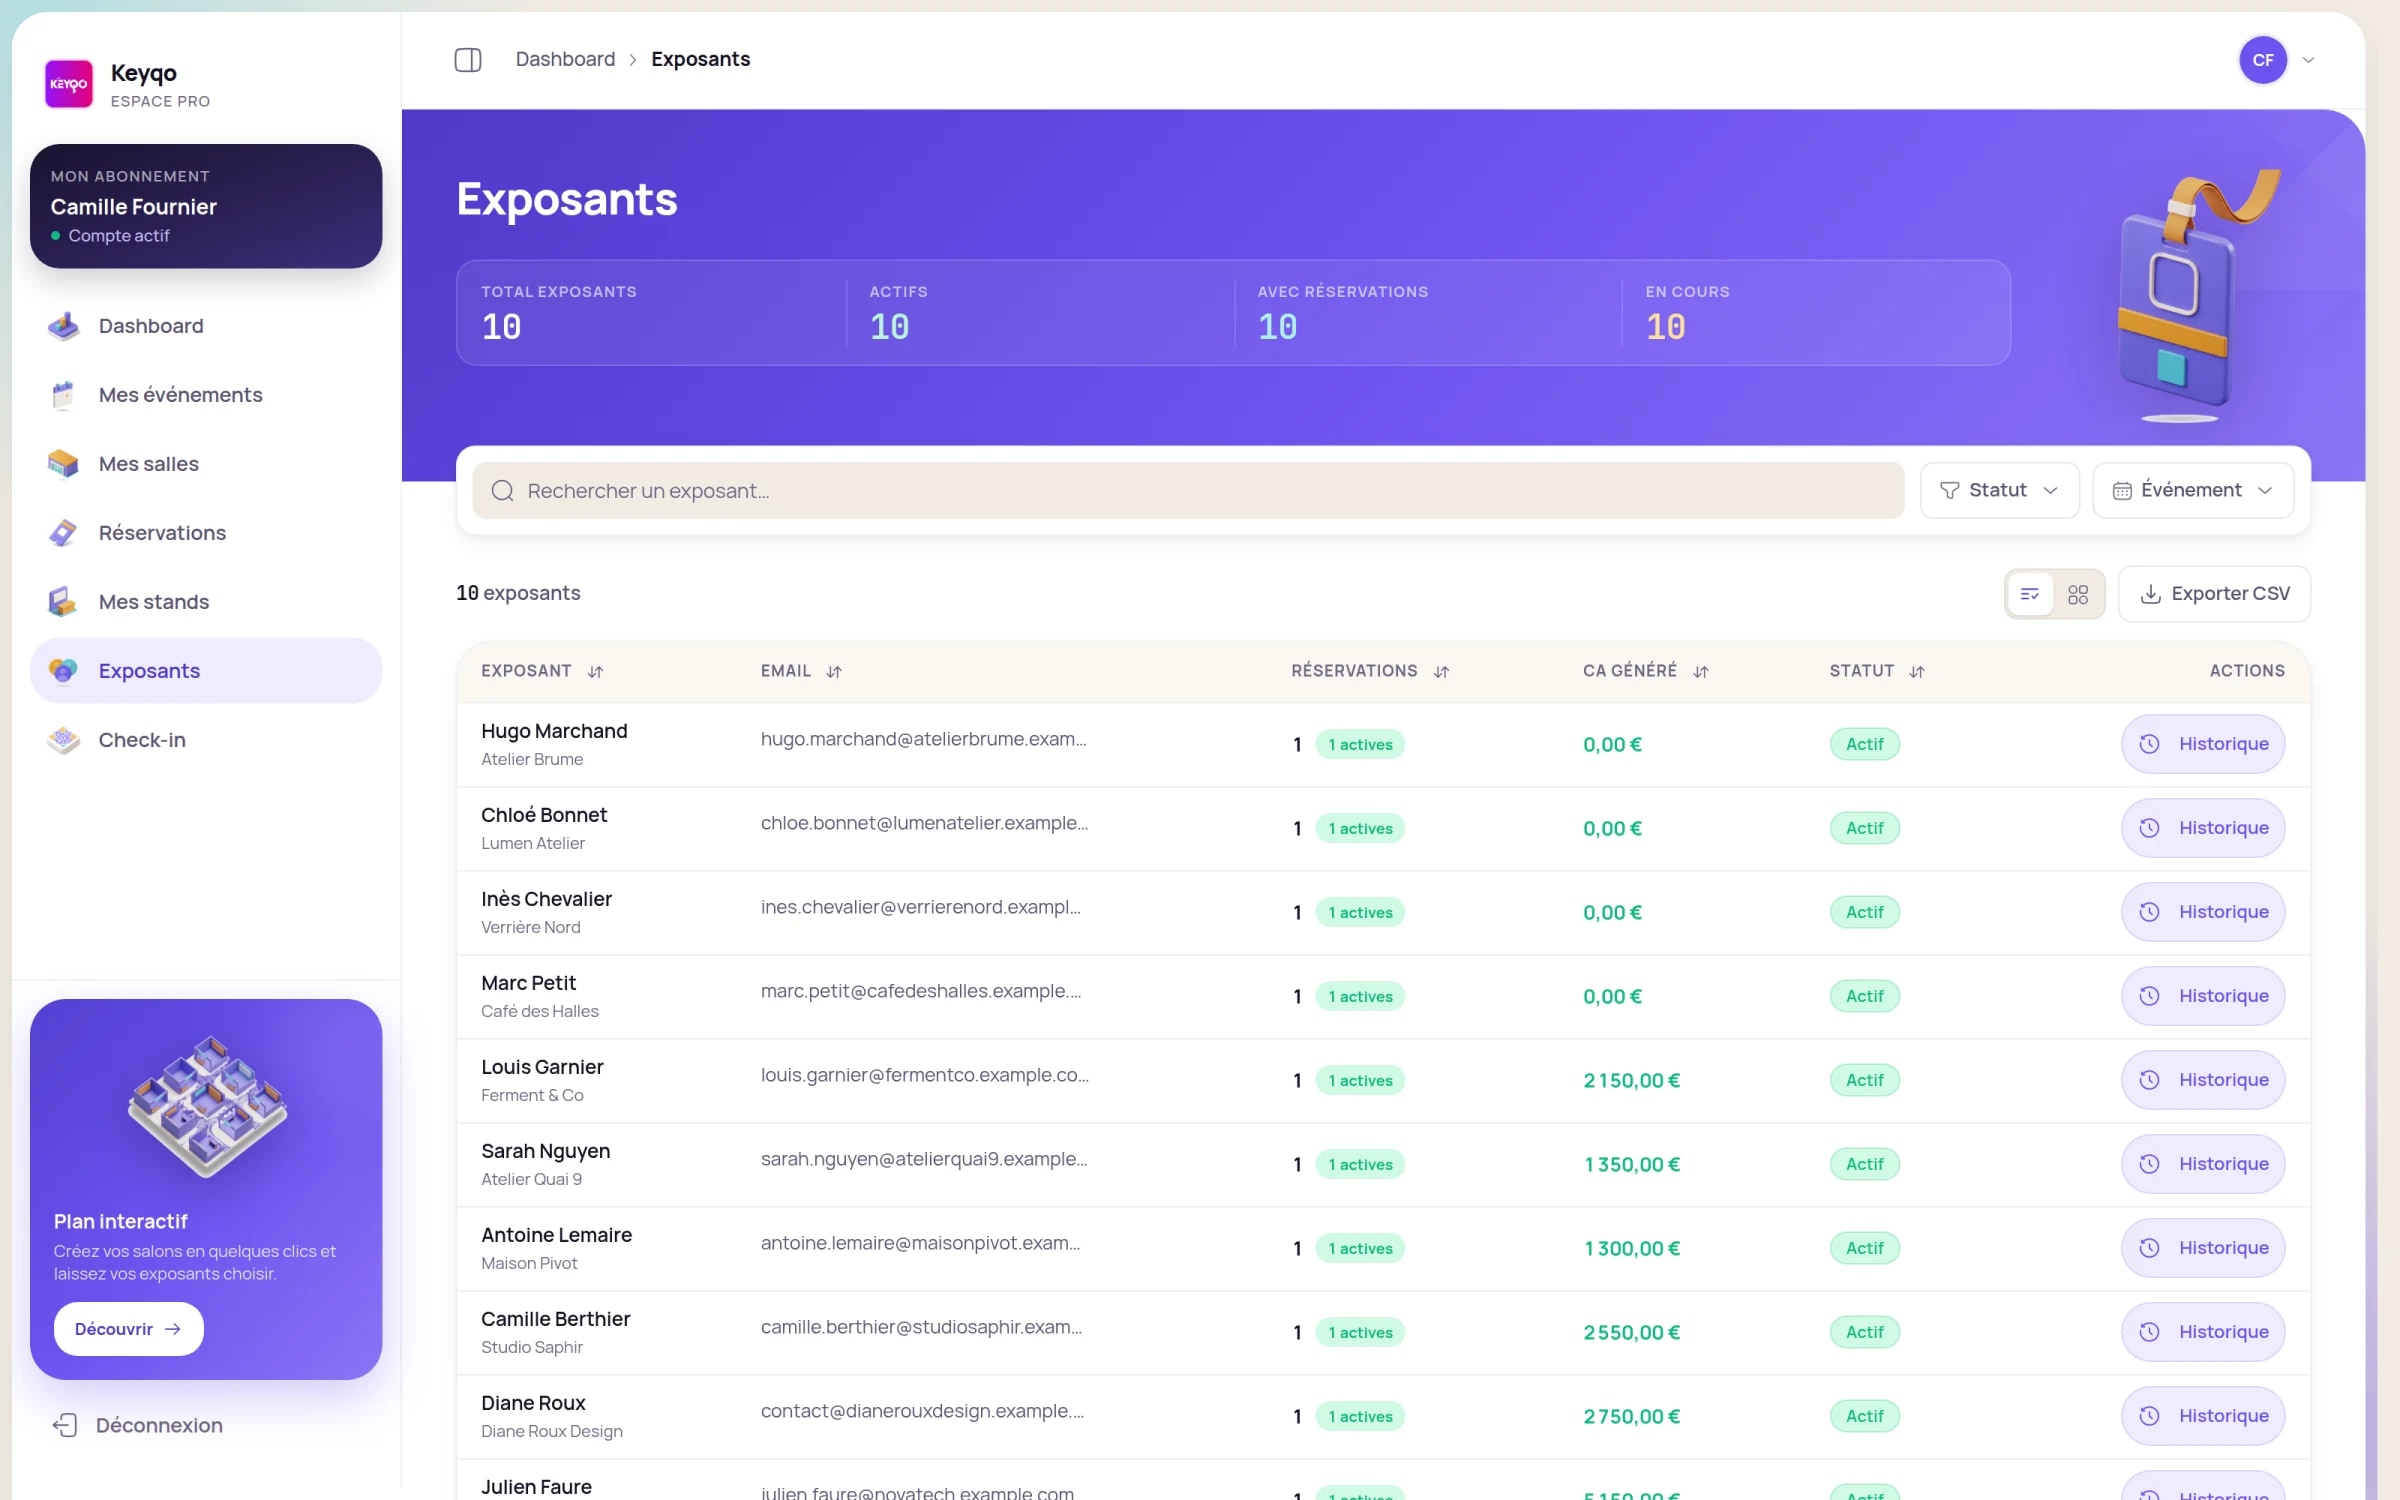The image size is (2400, 1500).
Task: Open the Événement filter dropdown
Action: point(2193,491)
